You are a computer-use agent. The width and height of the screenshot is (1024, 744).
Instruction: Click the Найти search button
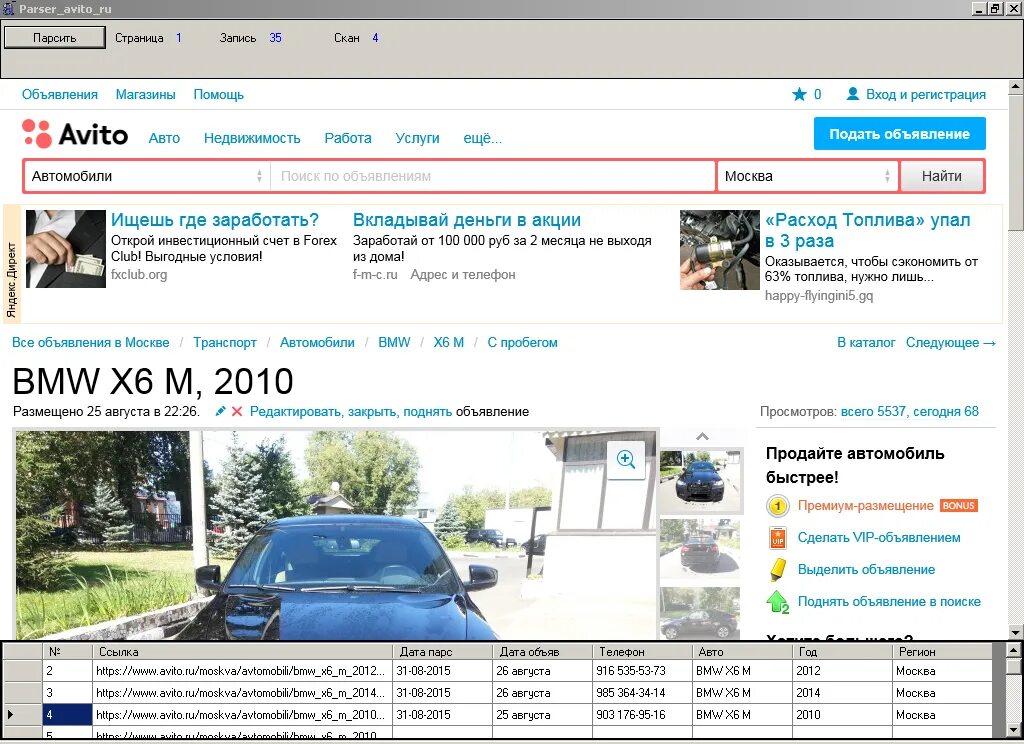[x=941, y=176]
